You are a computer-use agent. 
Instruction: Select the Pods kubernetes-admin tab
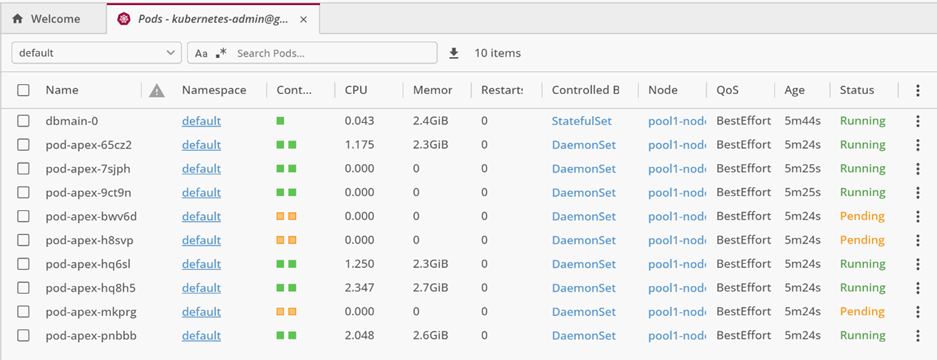pyautogui.click(x=213, y=19)
